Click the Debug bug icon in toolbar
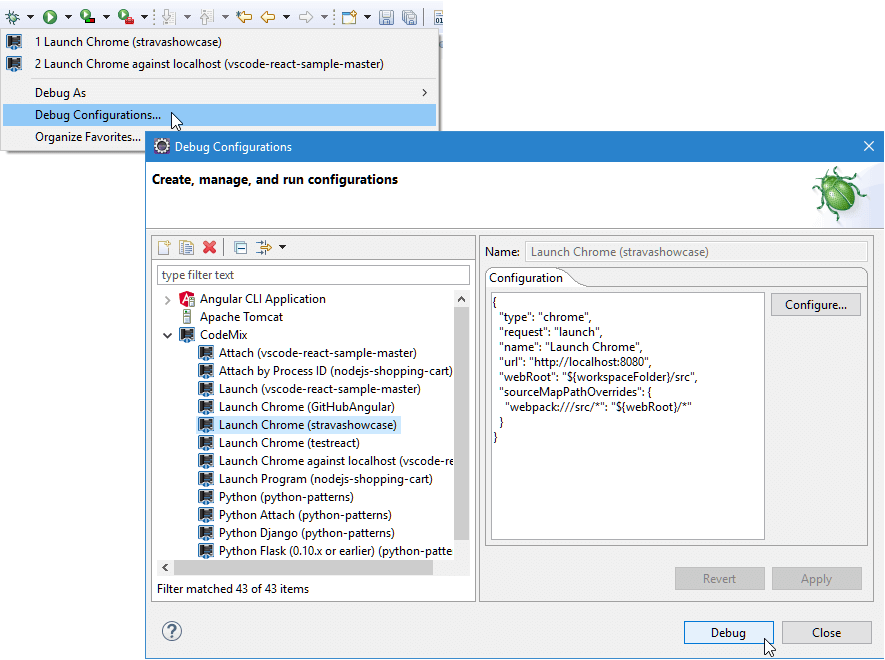Screen dimensions: 885x660 [12, 18]
